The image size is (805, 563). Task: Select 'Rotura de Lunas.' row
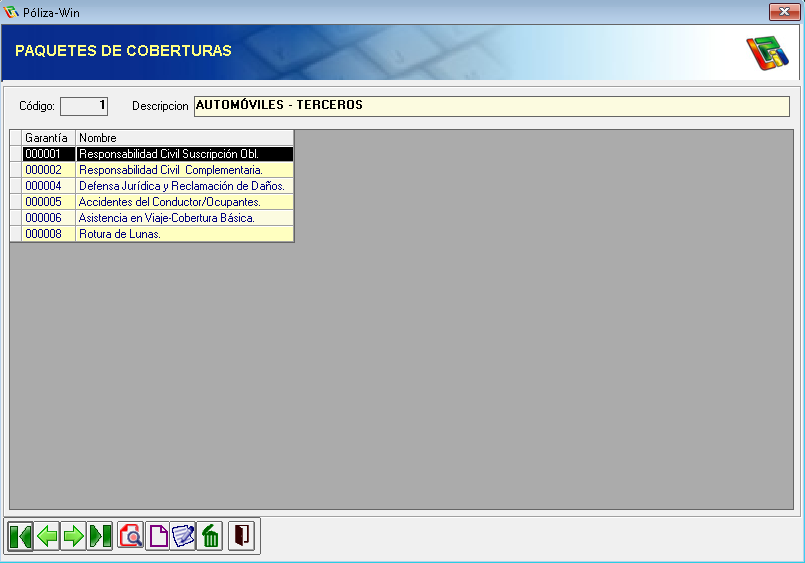(x=185, y=234)
